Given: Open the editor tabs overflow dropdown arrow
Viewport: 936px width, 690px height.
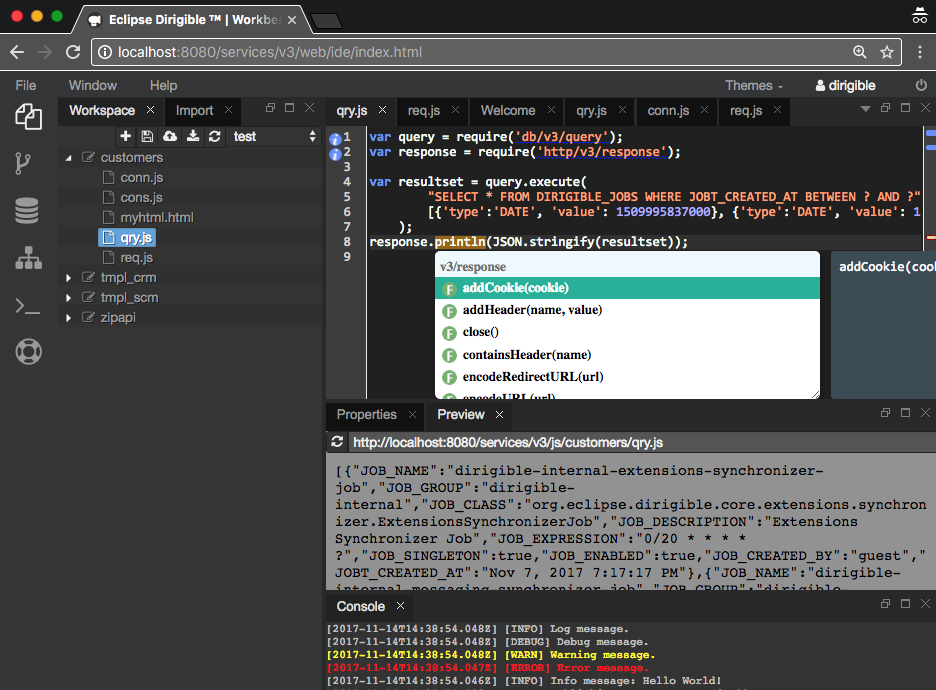Looking at the screenshot, I should (x=865, y=109).
